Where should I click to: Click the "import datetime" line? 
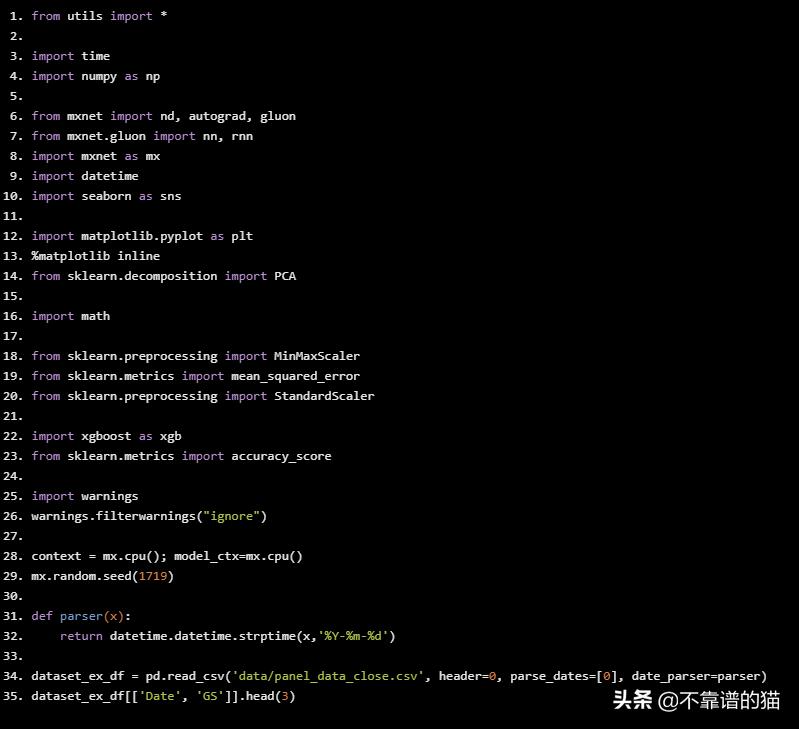(85, 176)
